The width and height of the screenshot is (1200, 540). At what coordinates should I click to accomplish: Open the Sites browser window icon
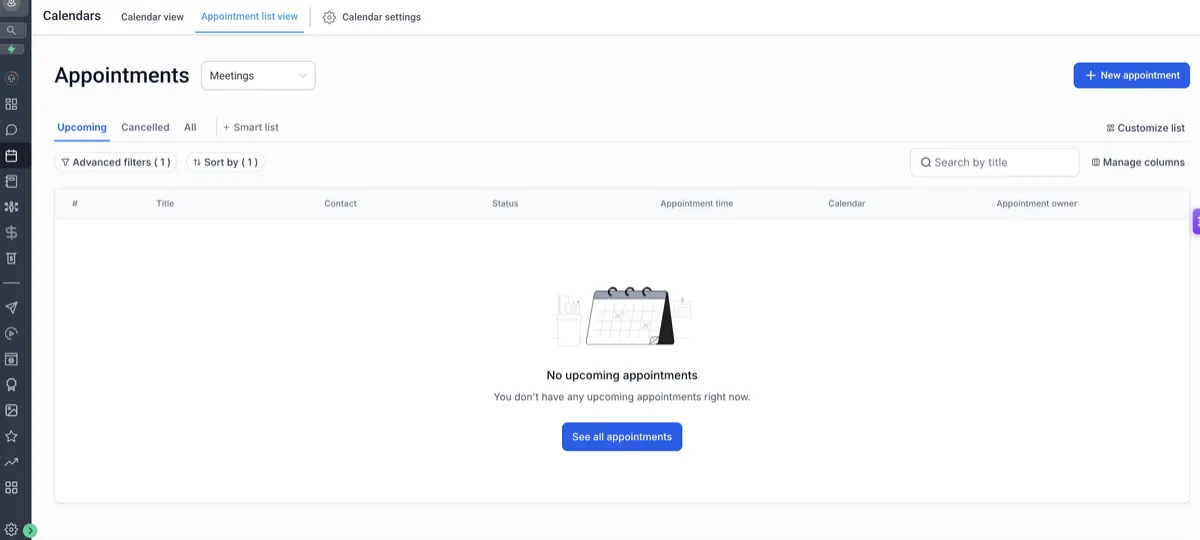coord(12,359)
